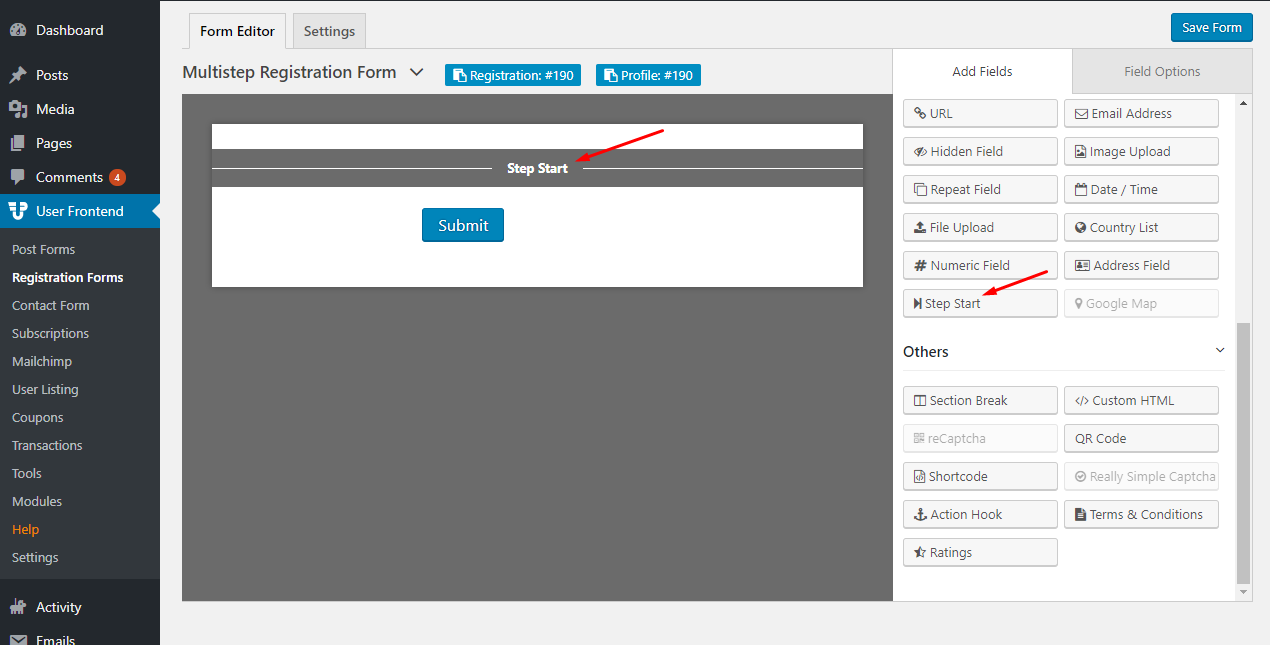Open the Settings tab of form
The image size is (1270, 645).
[329, 31]
